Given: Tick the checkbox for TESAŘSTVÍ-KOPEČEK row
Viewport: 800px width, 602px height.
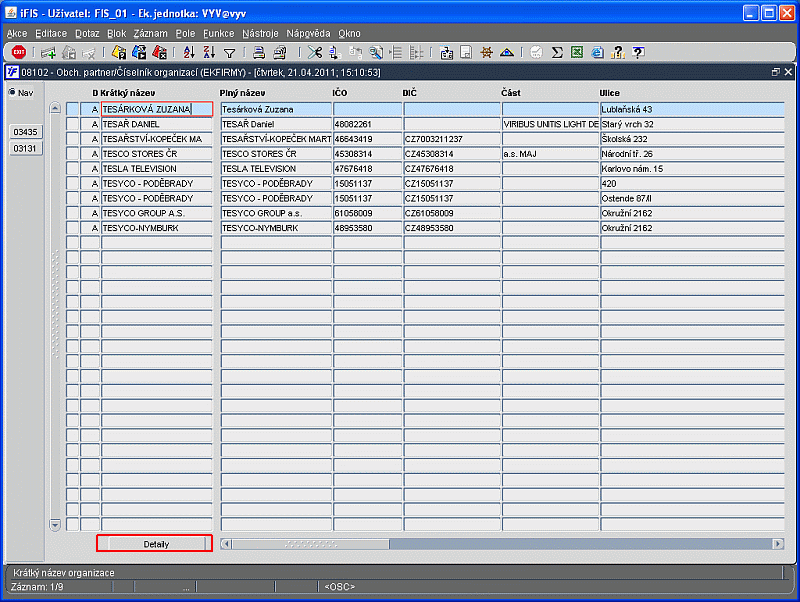Looking at the screenshot, I should point(72,139).
